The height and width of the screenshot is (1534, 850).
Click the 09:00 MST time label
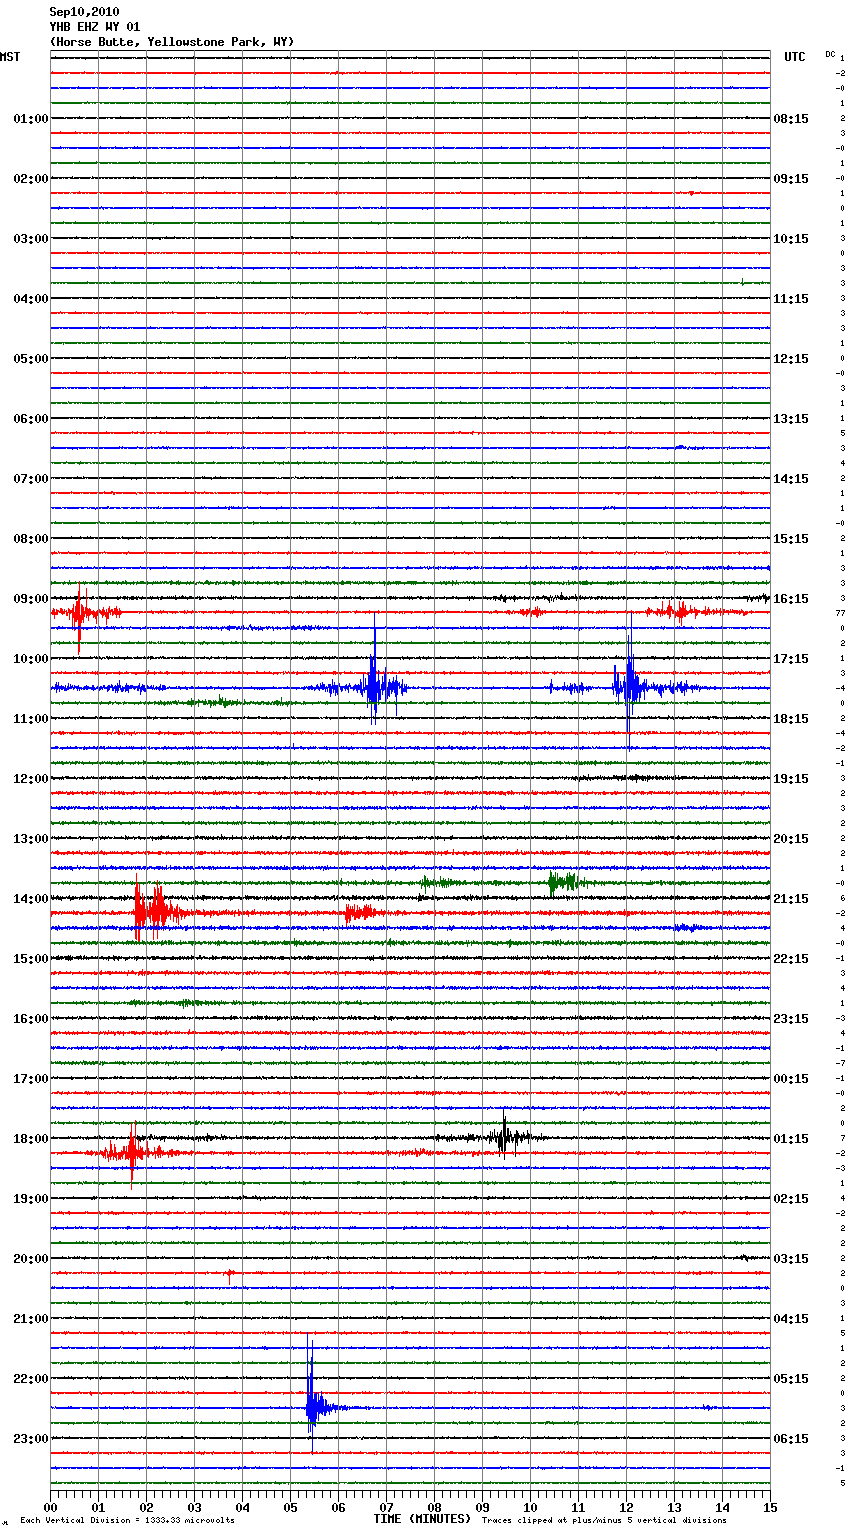pyautogui.click(x=31, y=599)
